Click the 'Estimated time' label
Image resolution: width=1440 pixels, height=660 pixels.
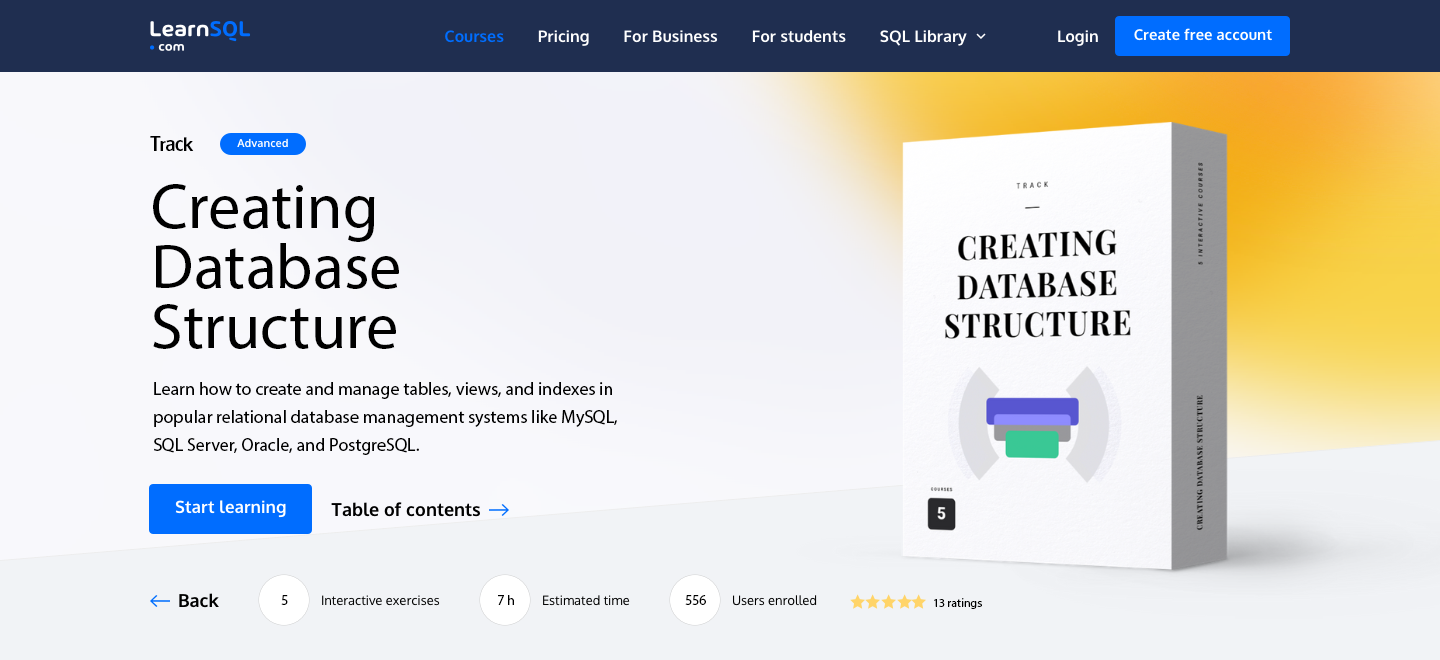pos(586,601)
